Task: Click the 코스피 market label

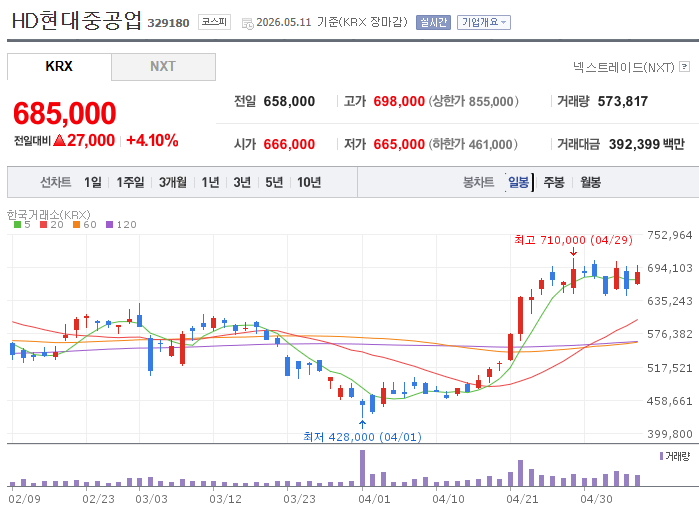Action: coord(214,22)
